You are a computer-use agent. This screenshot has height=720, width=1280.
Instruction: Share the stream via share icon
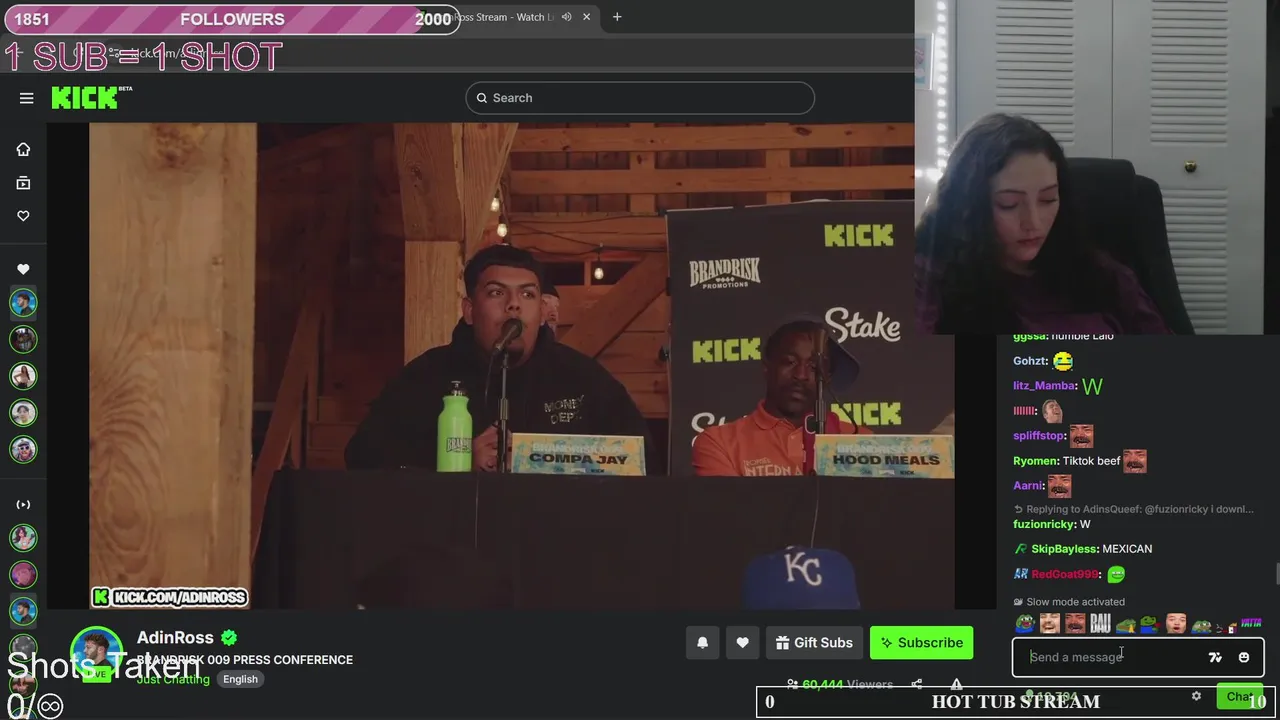point(917,685)
